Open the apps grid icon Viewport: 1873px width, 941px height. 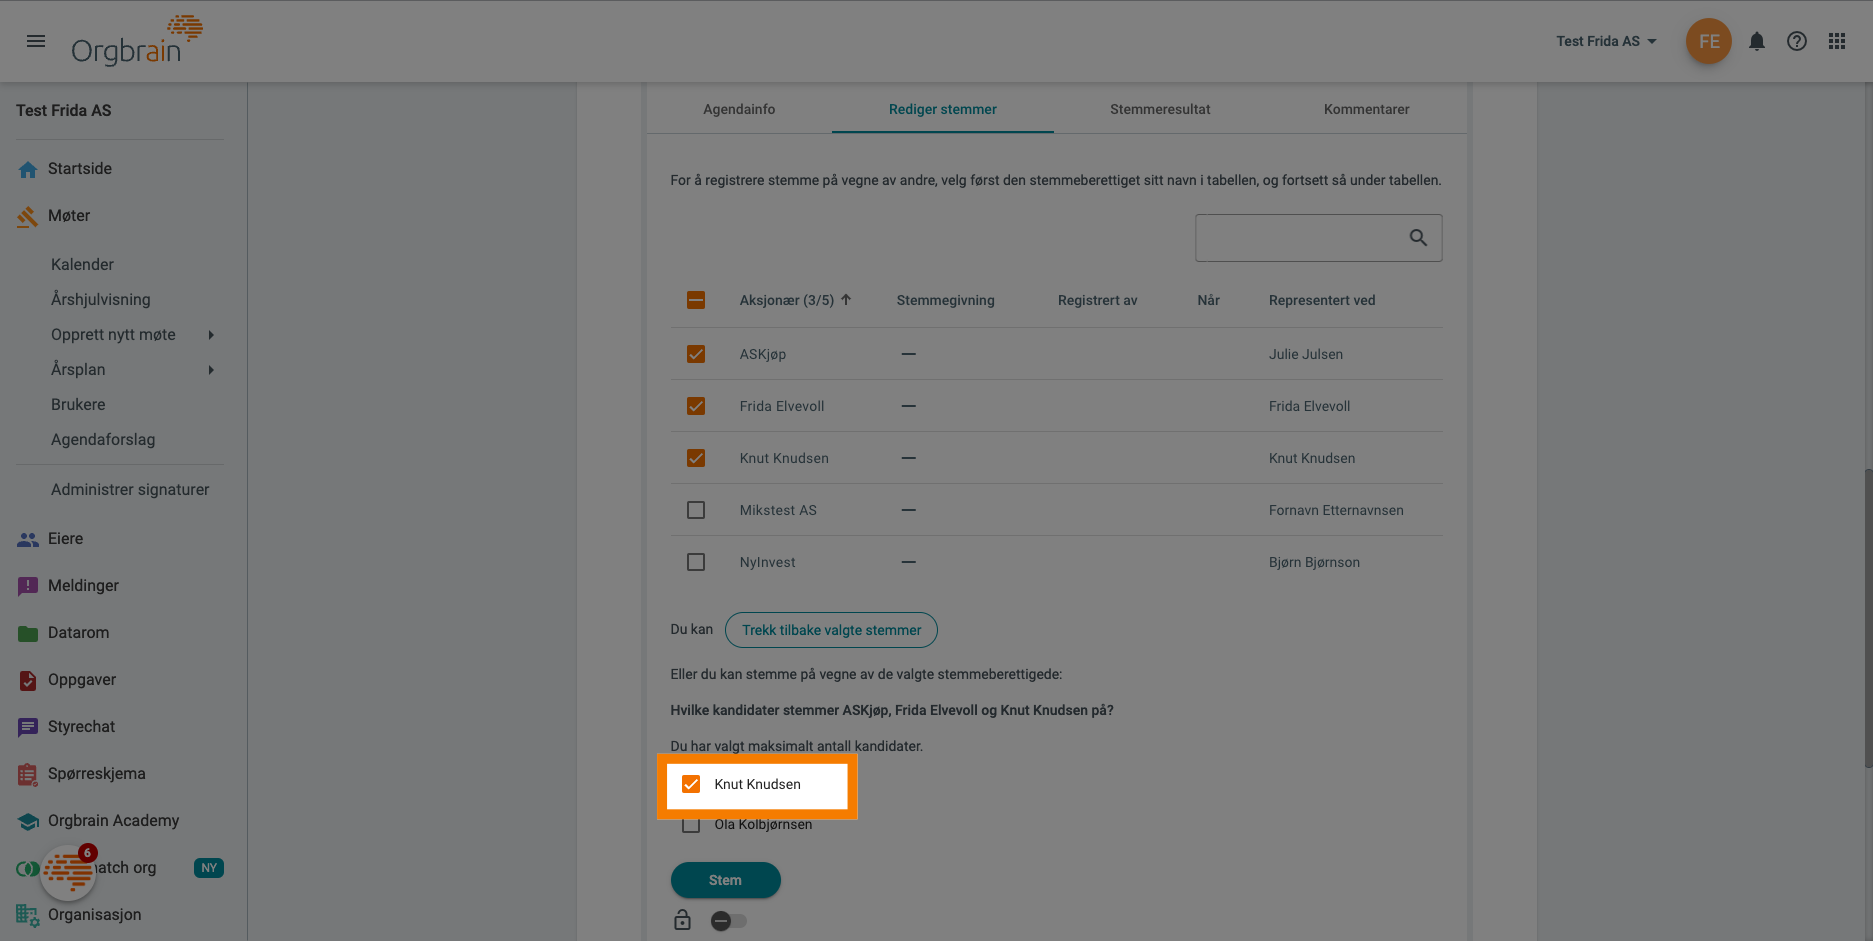pyautogui.click(x=1836, y=41)
